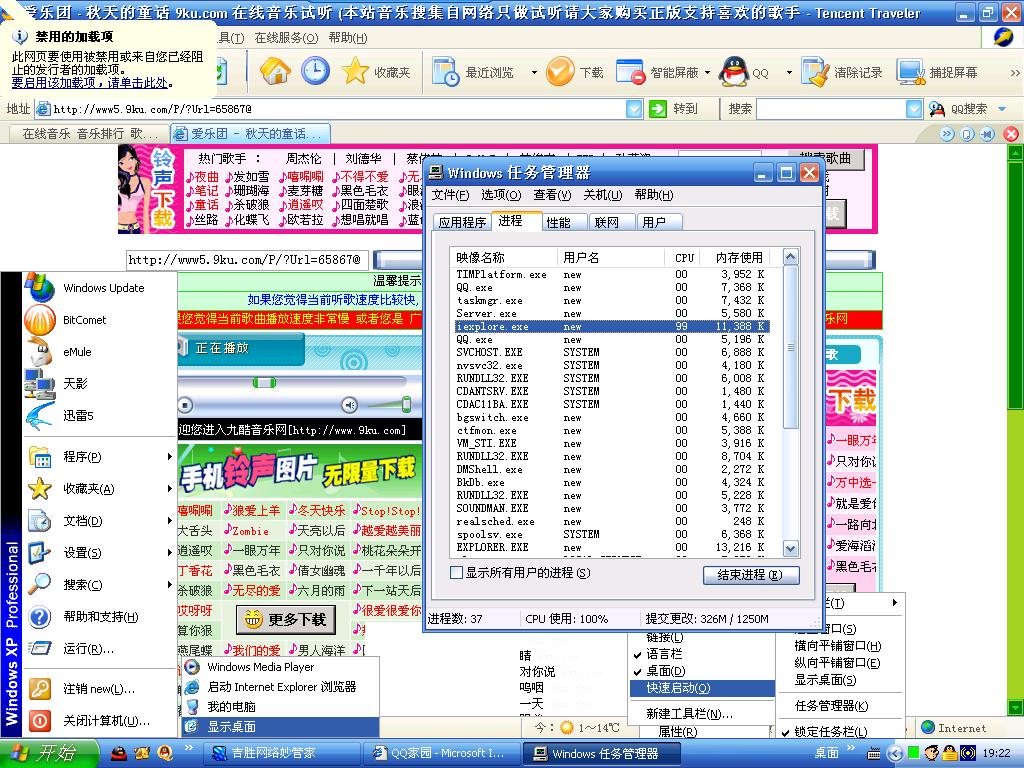Expand 最近浏览 dropdown arrow
1024x768 pixels.
(x=534, y=72)
